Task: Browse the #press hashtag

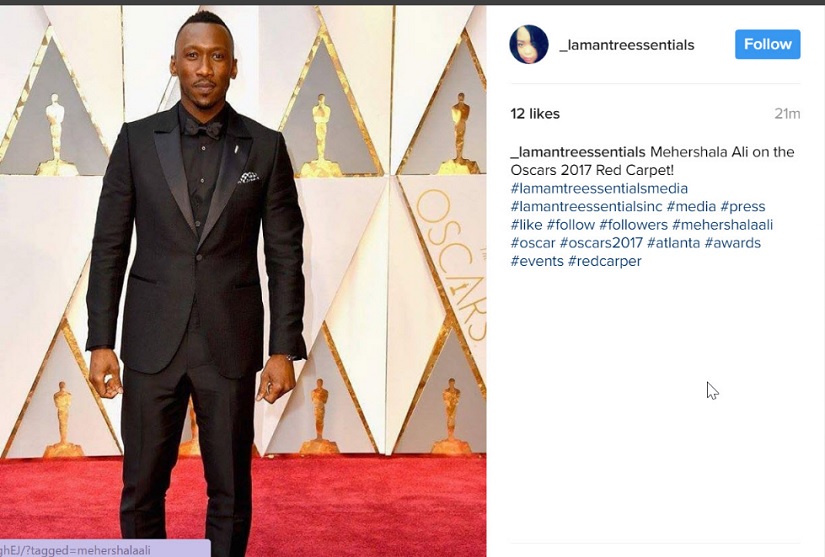Action: click(x=743, y=206)
